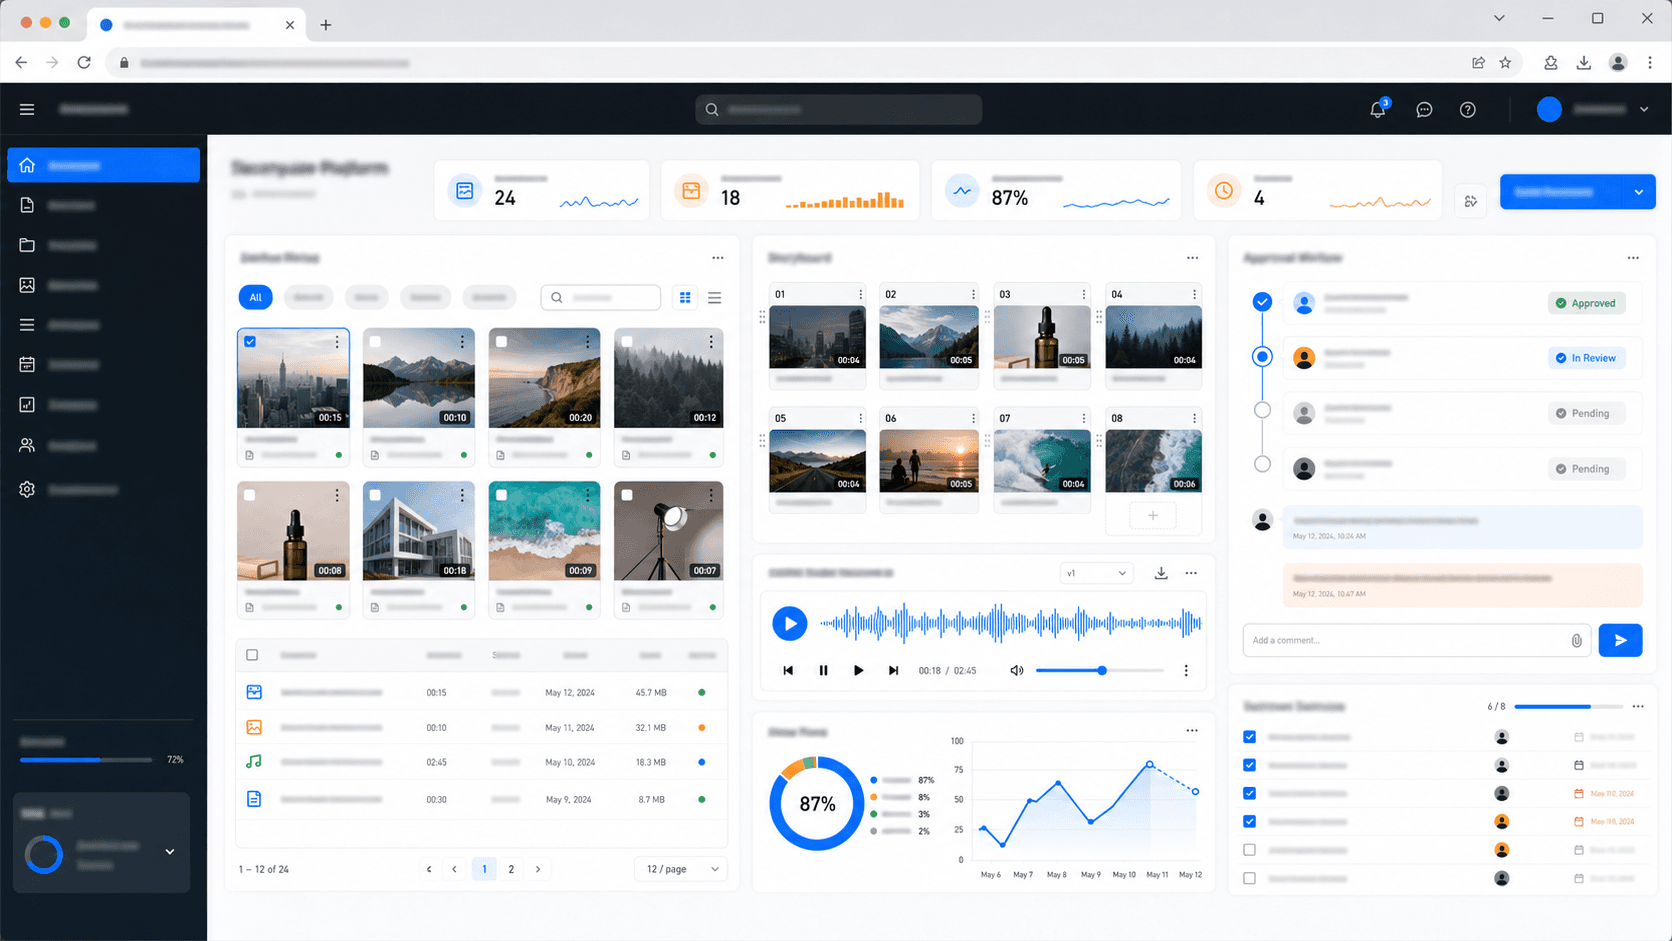
Task: Send the comment with the blue arrow button
Action: [1620, 640]
